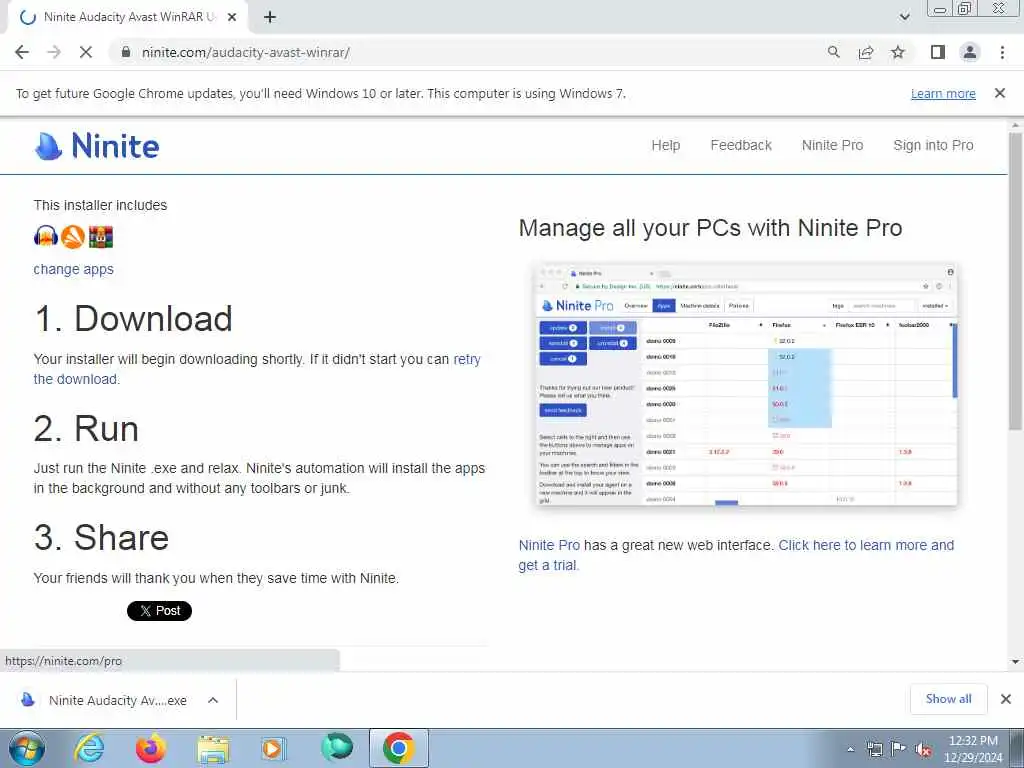Open the Chrome side panel

[938, 52]
